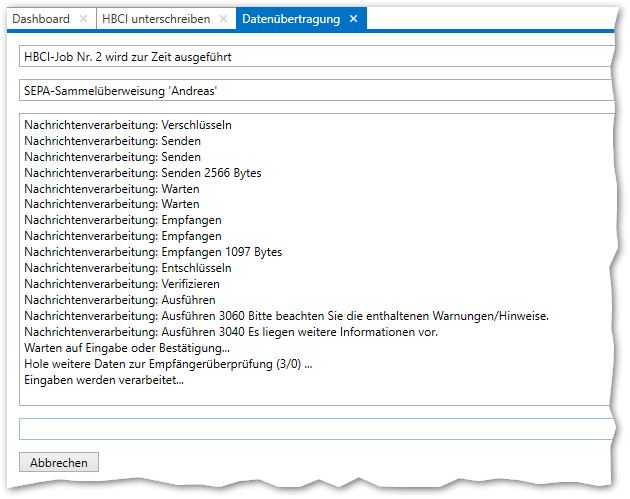Select the 'Ausführen 3060' warning message line
Viewport: 630px width, 499px height.
286,316
